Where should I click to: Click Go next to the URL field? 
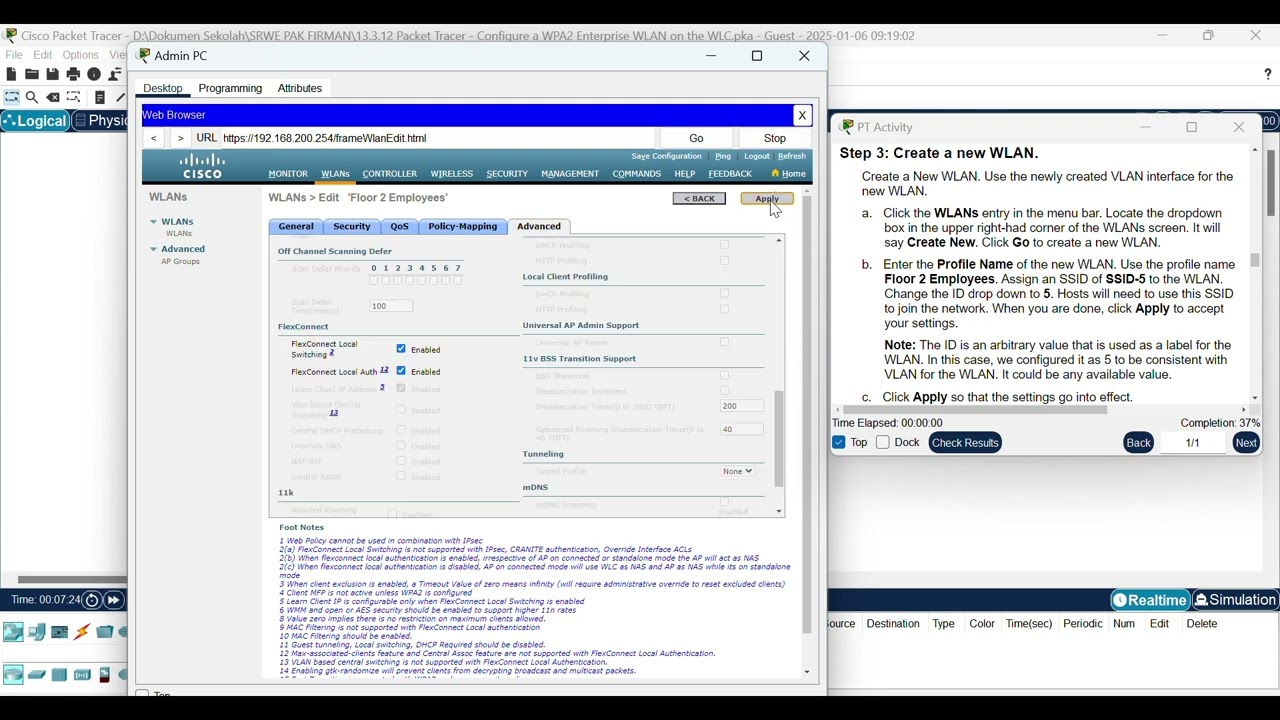point(696,138)
